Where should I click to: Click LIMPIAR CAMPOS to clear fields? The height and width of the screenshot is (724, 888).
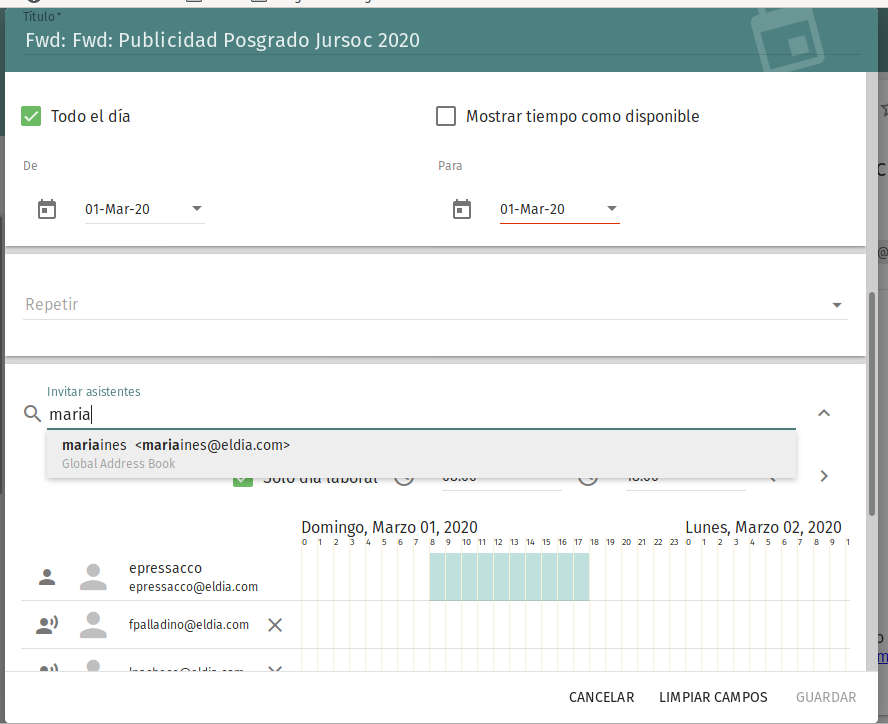click(713, 697)
